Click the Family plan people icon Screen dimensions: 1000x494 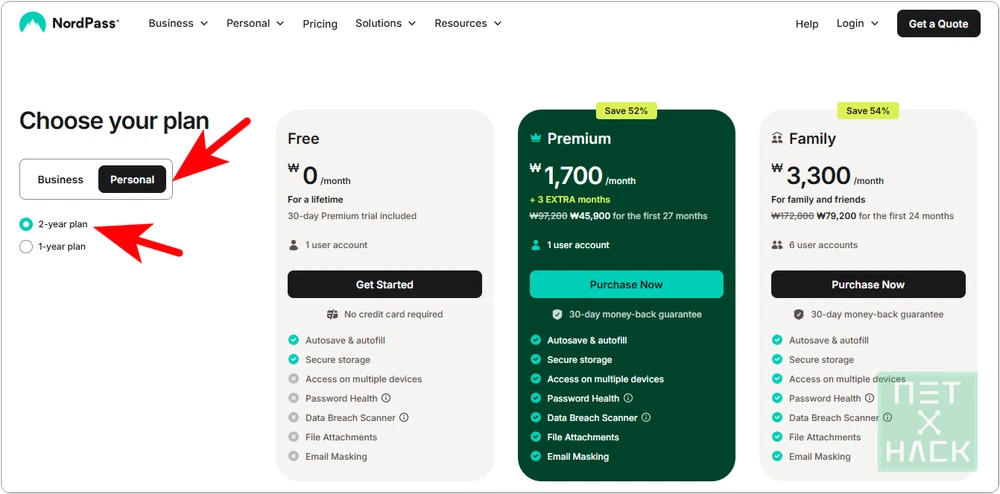coord(777,138)
